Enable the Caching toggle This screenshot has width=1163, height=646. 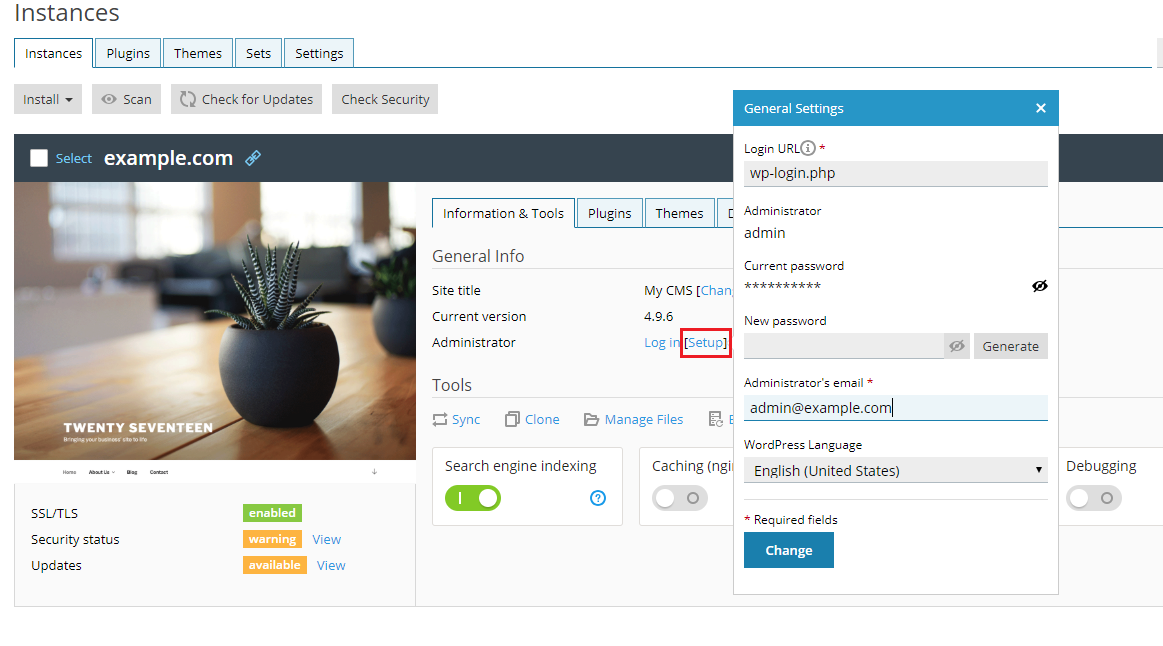click(680, 497)
